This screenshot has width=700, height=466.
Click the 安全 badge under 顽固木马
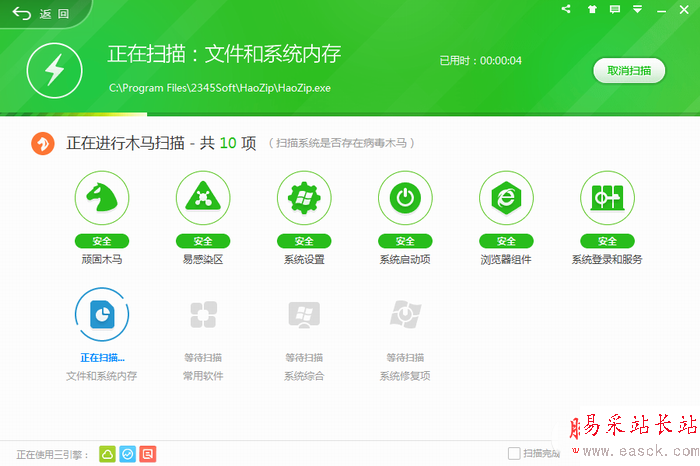pyautogui.click(x=102, y=241)
